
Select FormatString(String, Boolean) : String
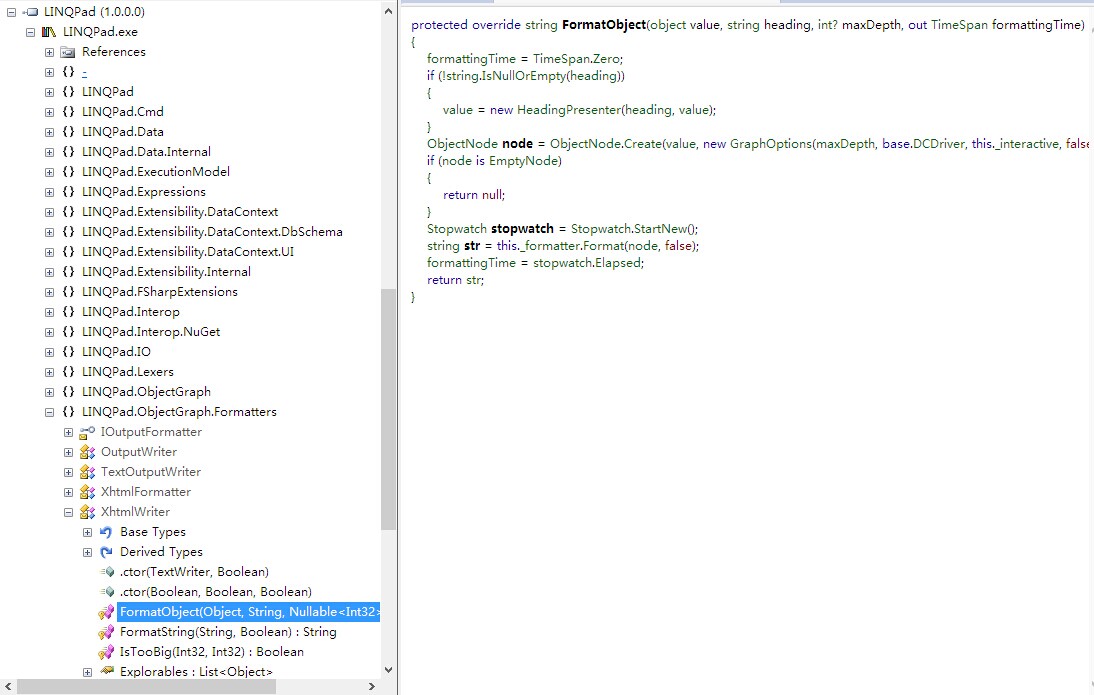coord(228,632)
